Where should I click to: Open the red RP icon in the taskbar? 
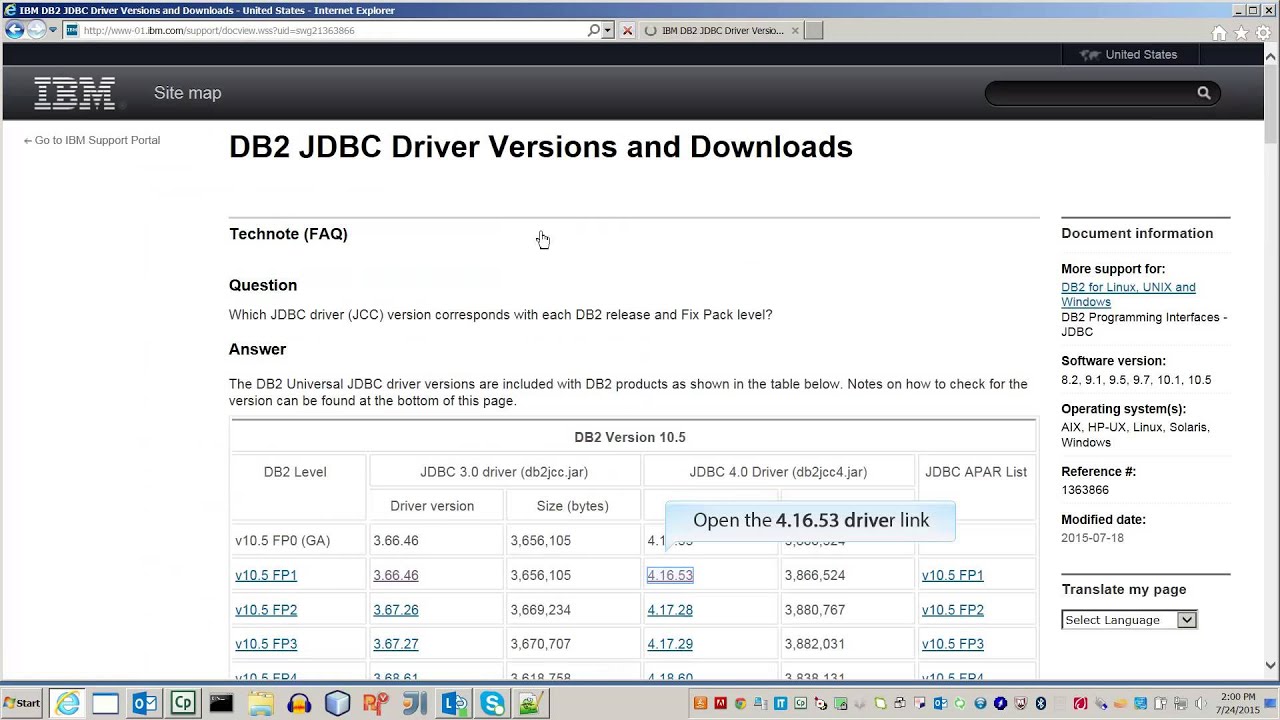[376, 704]
